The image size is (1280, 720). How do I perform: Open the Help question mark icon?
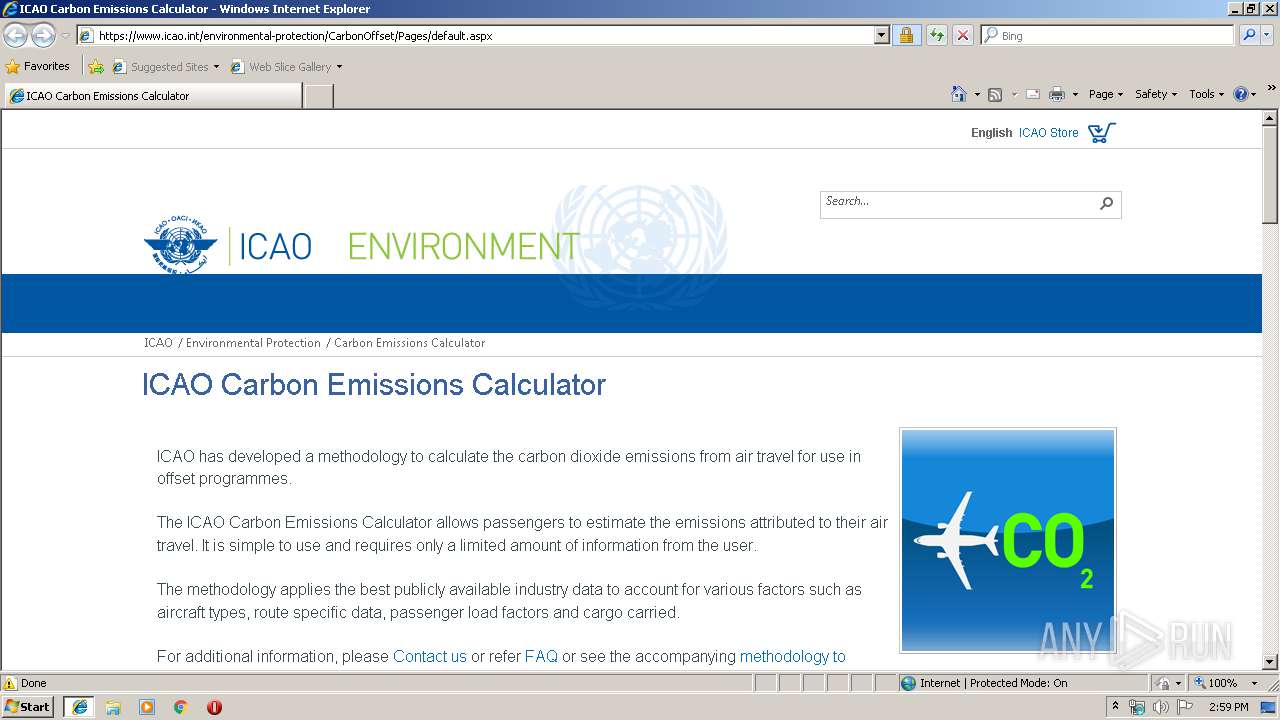[x=1241, y=94]
